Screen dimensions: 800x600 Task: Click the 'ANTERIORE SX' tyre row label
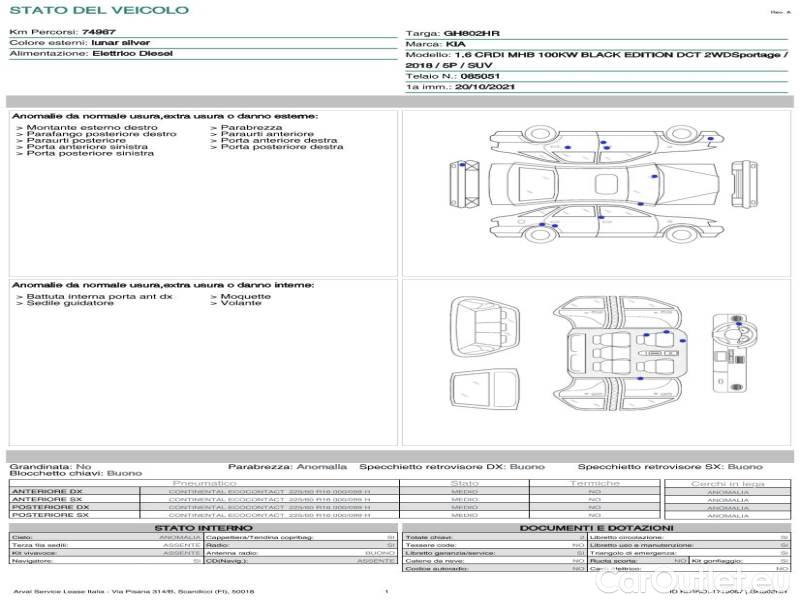[47, 499]
